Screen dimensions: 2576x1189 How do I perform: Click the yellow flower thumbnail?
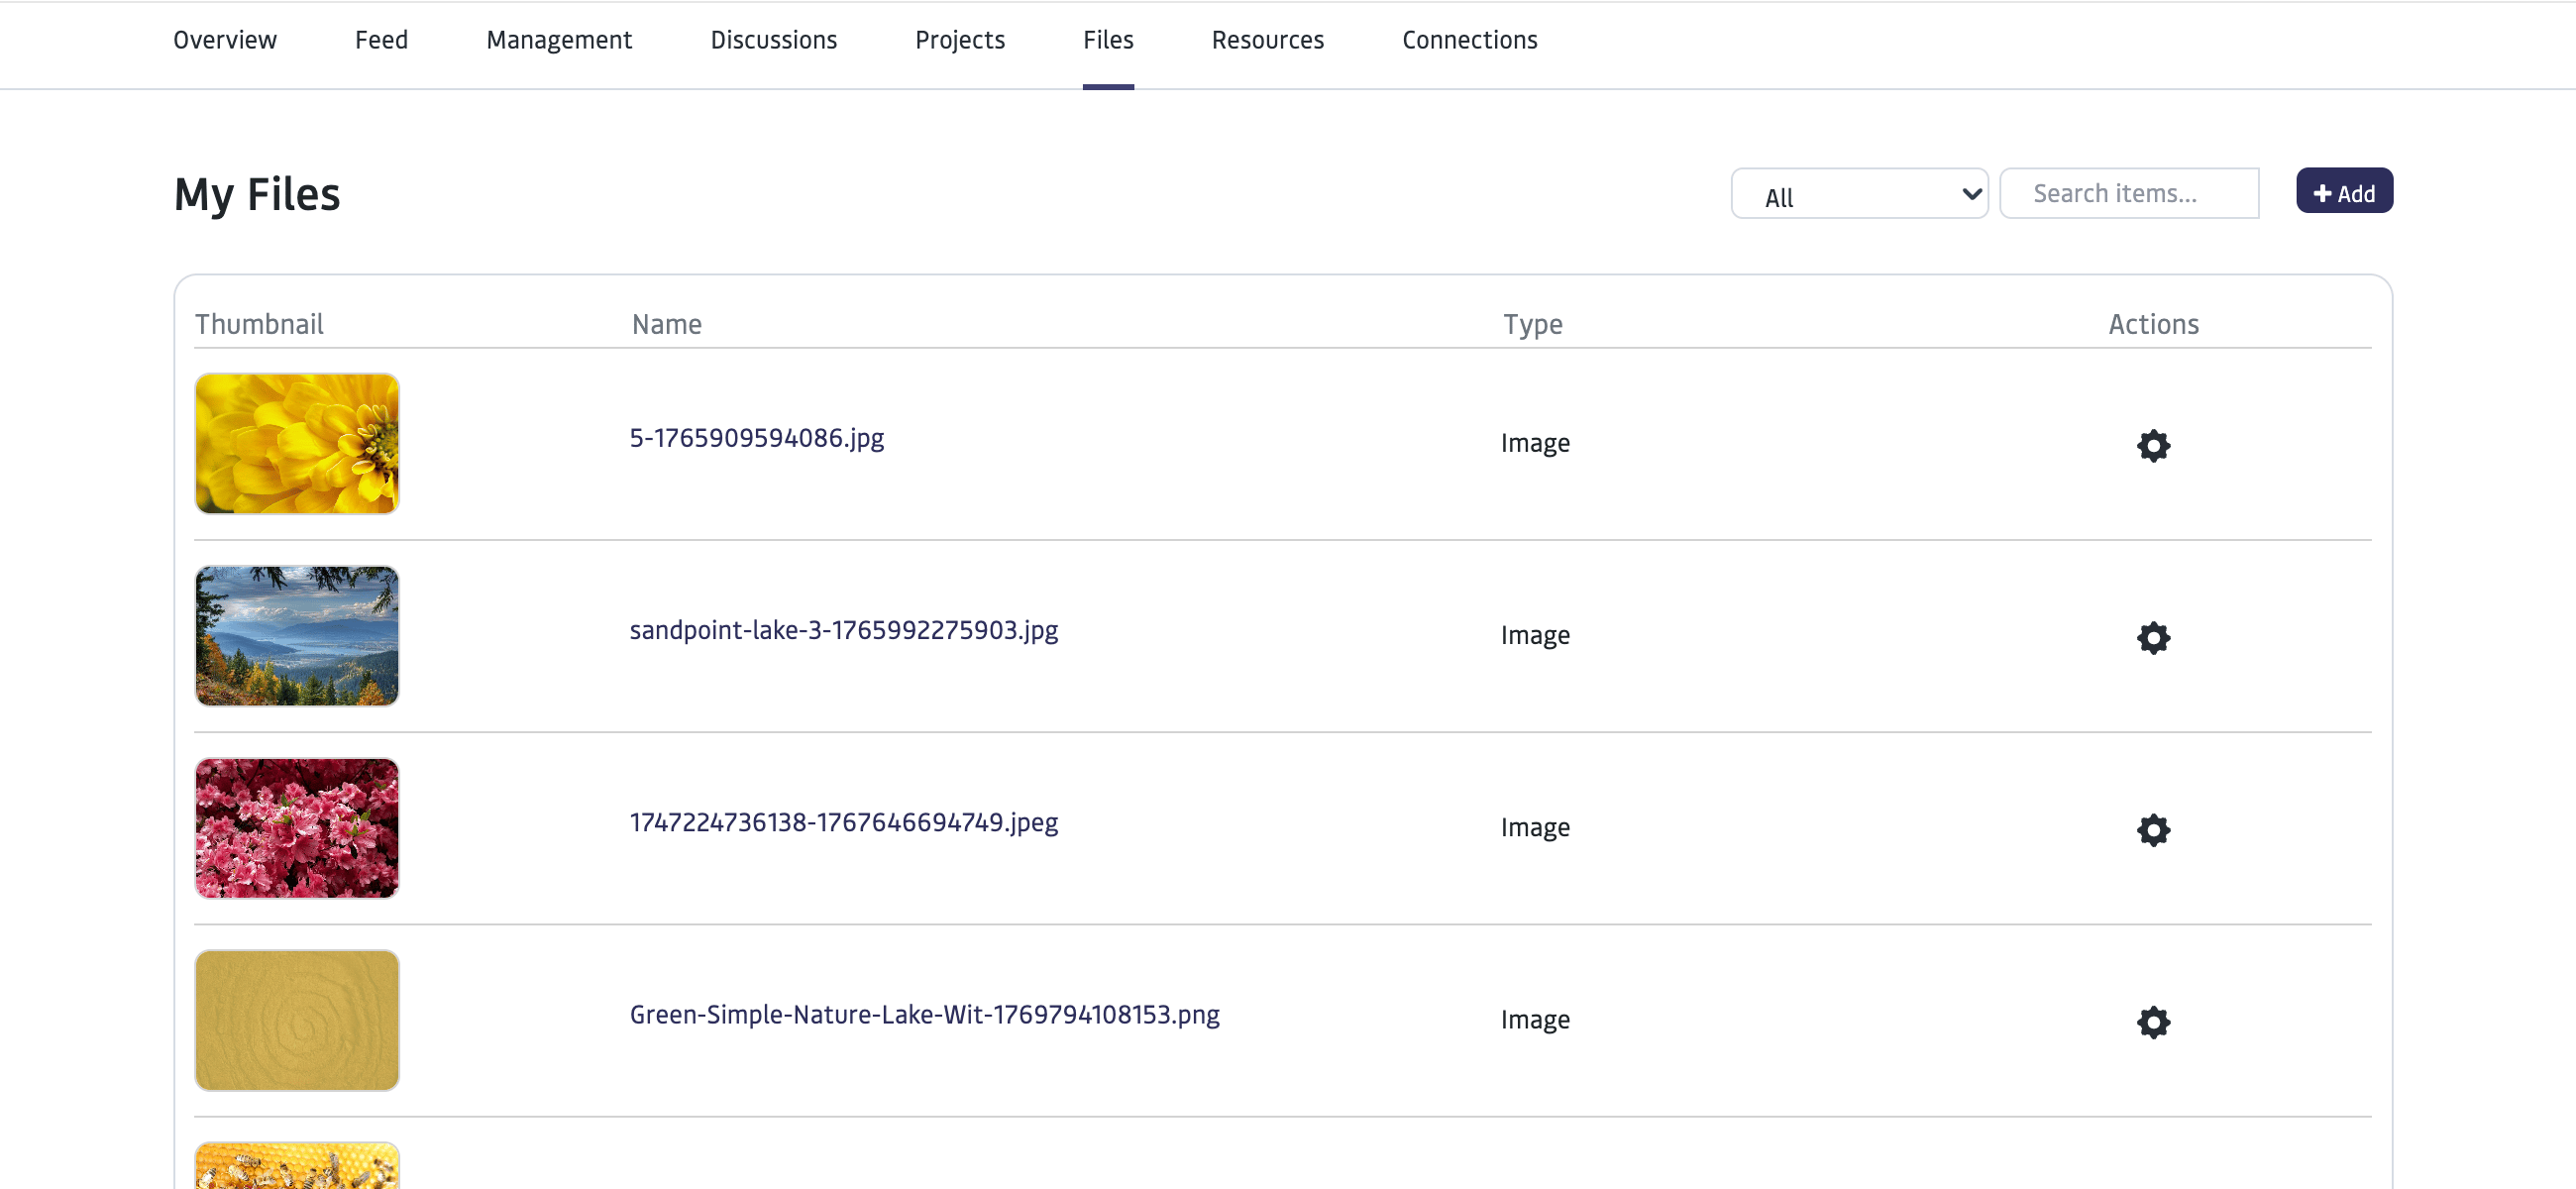point(297,444)
